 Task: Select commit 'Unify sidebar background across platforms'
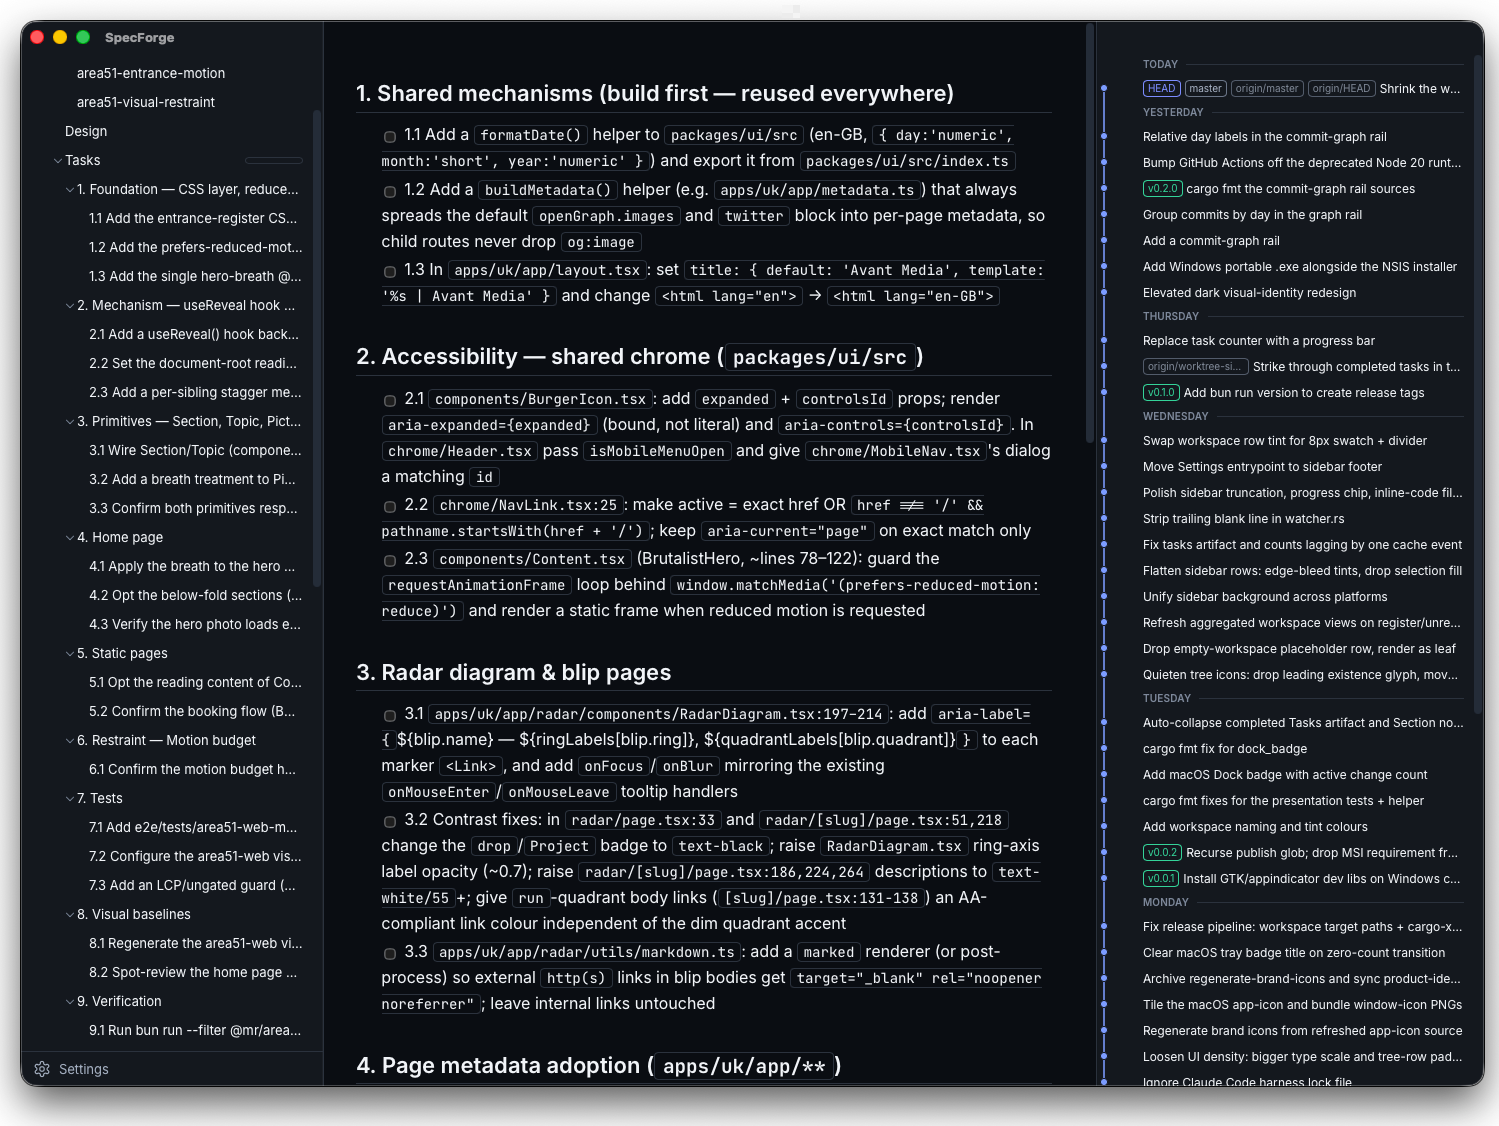(x=1265, y=596)
